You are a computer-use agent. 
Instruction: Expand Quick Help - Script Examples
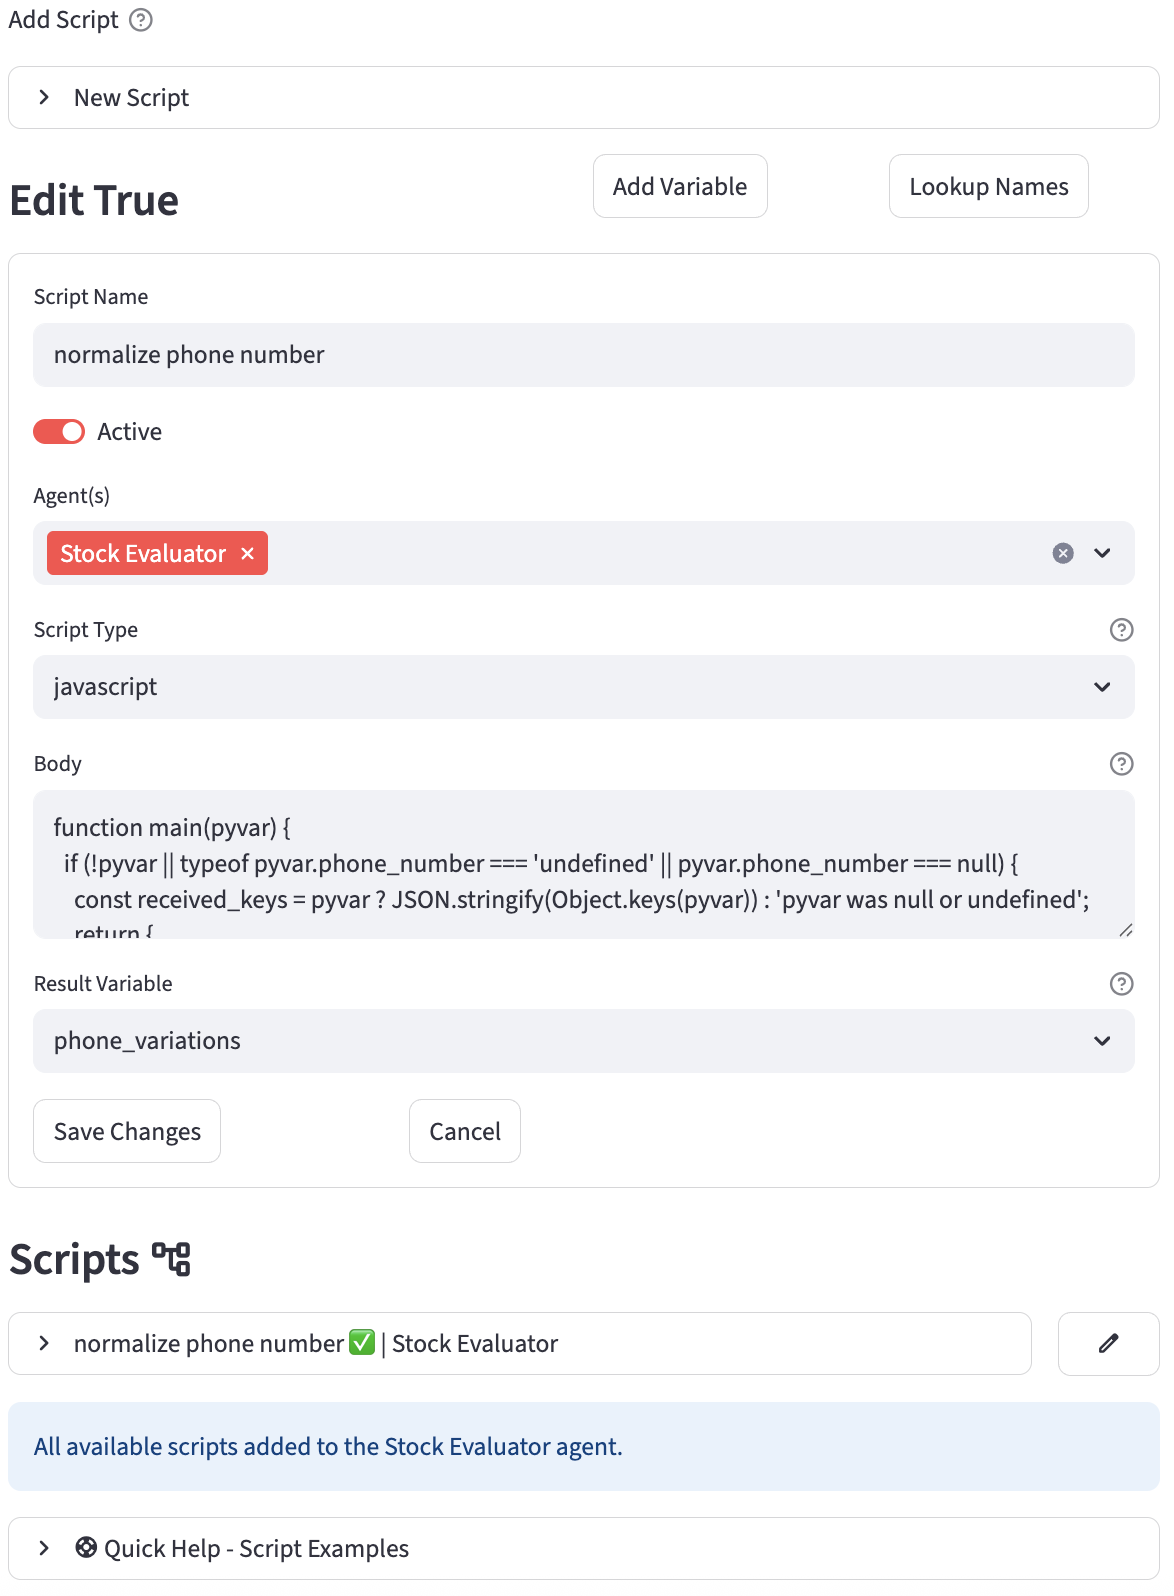(44, 1549)
